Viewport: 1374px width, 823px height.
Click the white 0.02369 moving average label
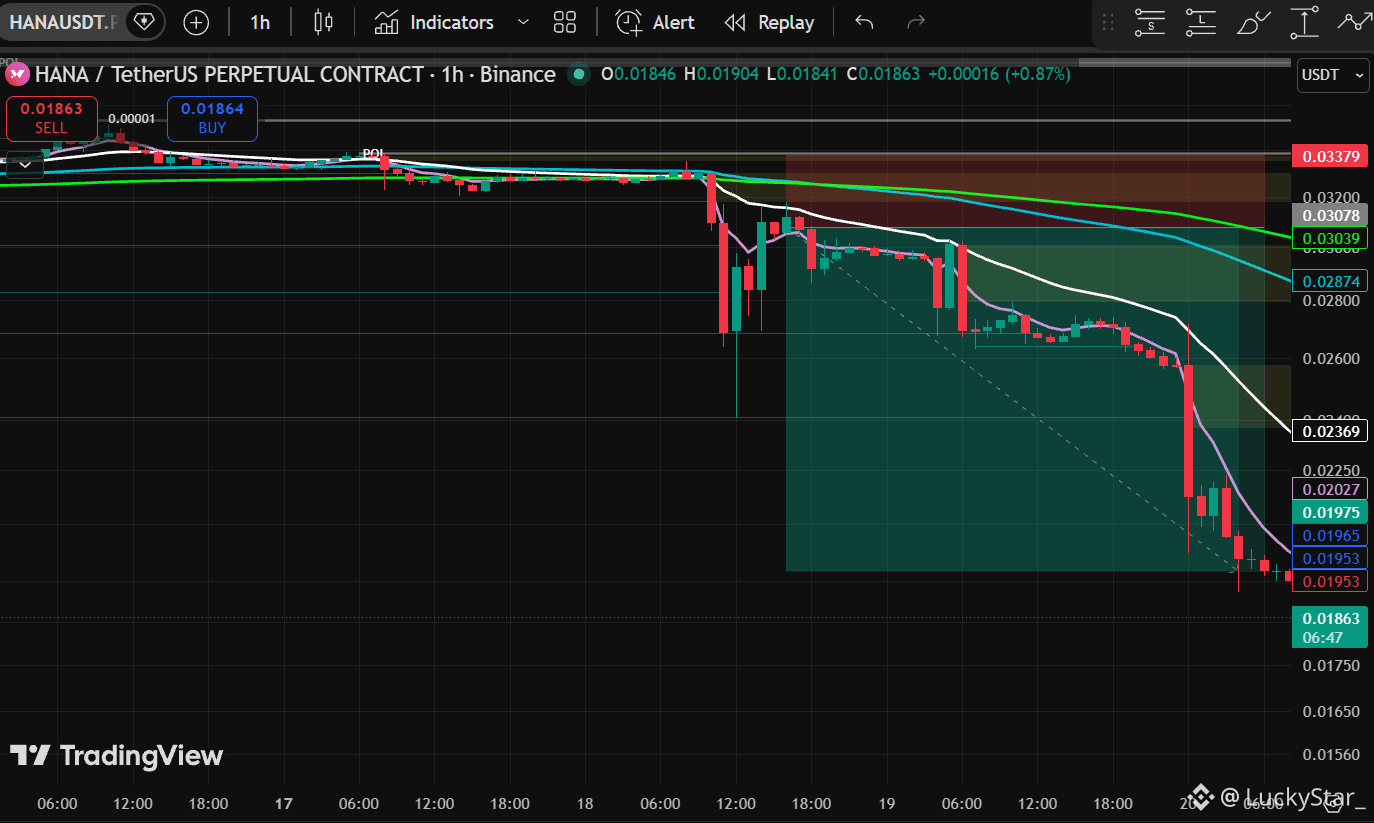coord(1330,431)
